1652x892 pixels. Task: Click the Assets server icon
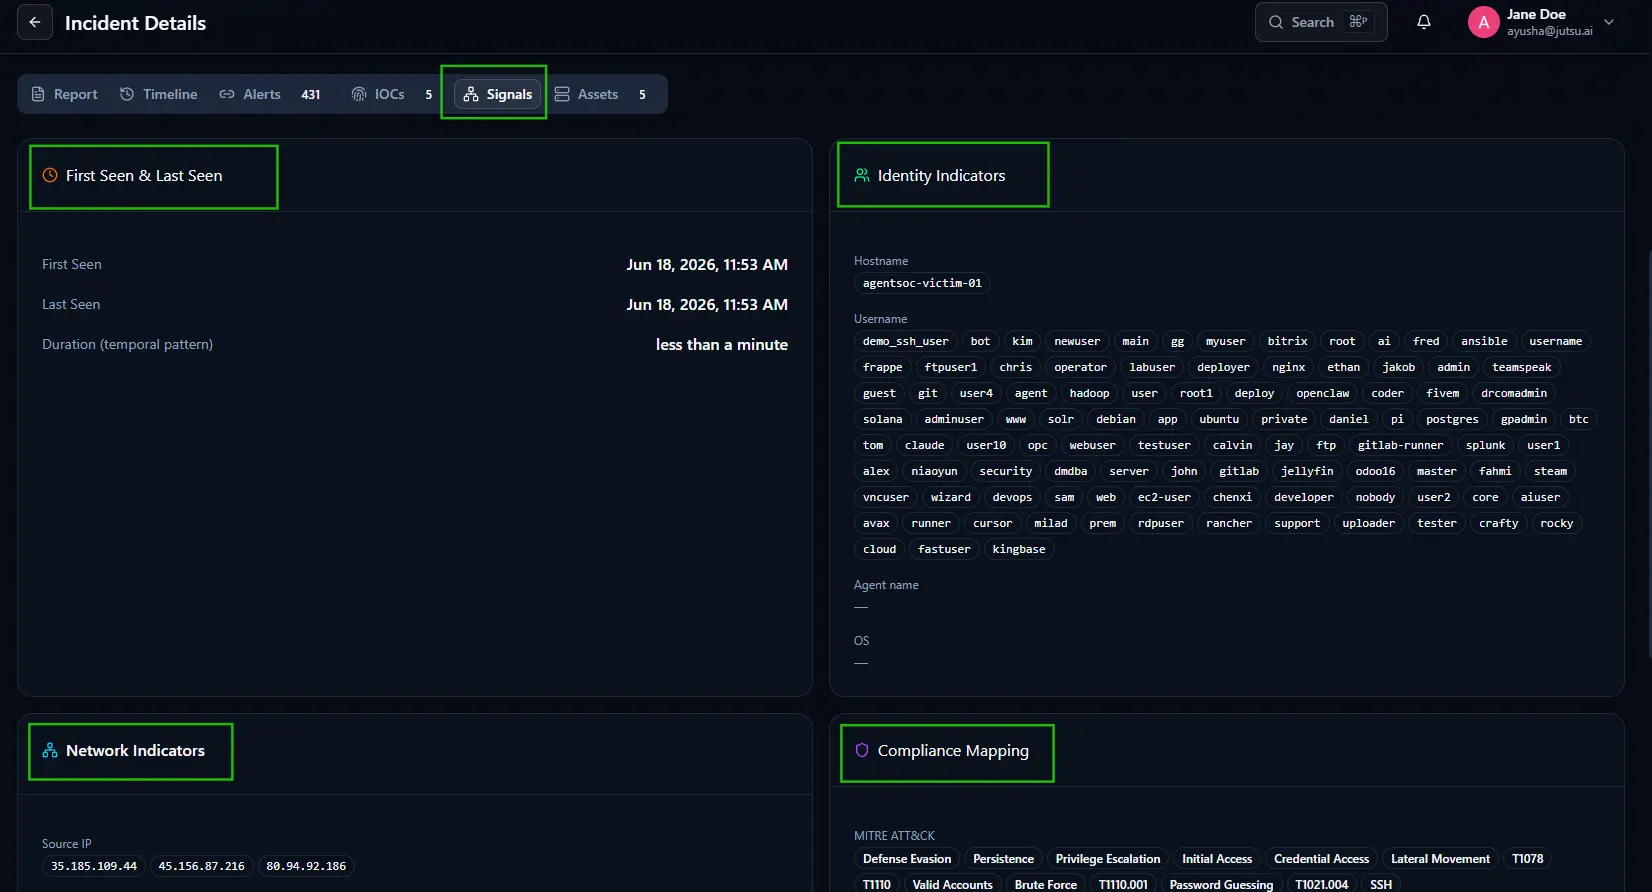point(562,94)
